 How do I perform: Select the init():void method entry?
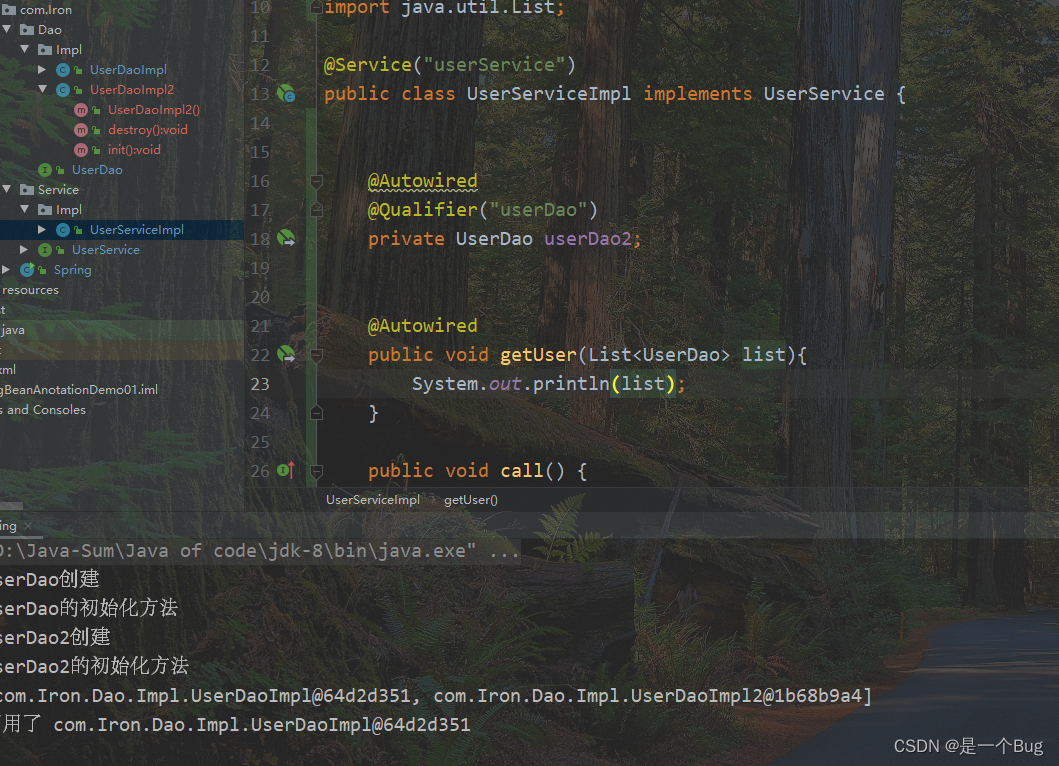tap(134, 149)
